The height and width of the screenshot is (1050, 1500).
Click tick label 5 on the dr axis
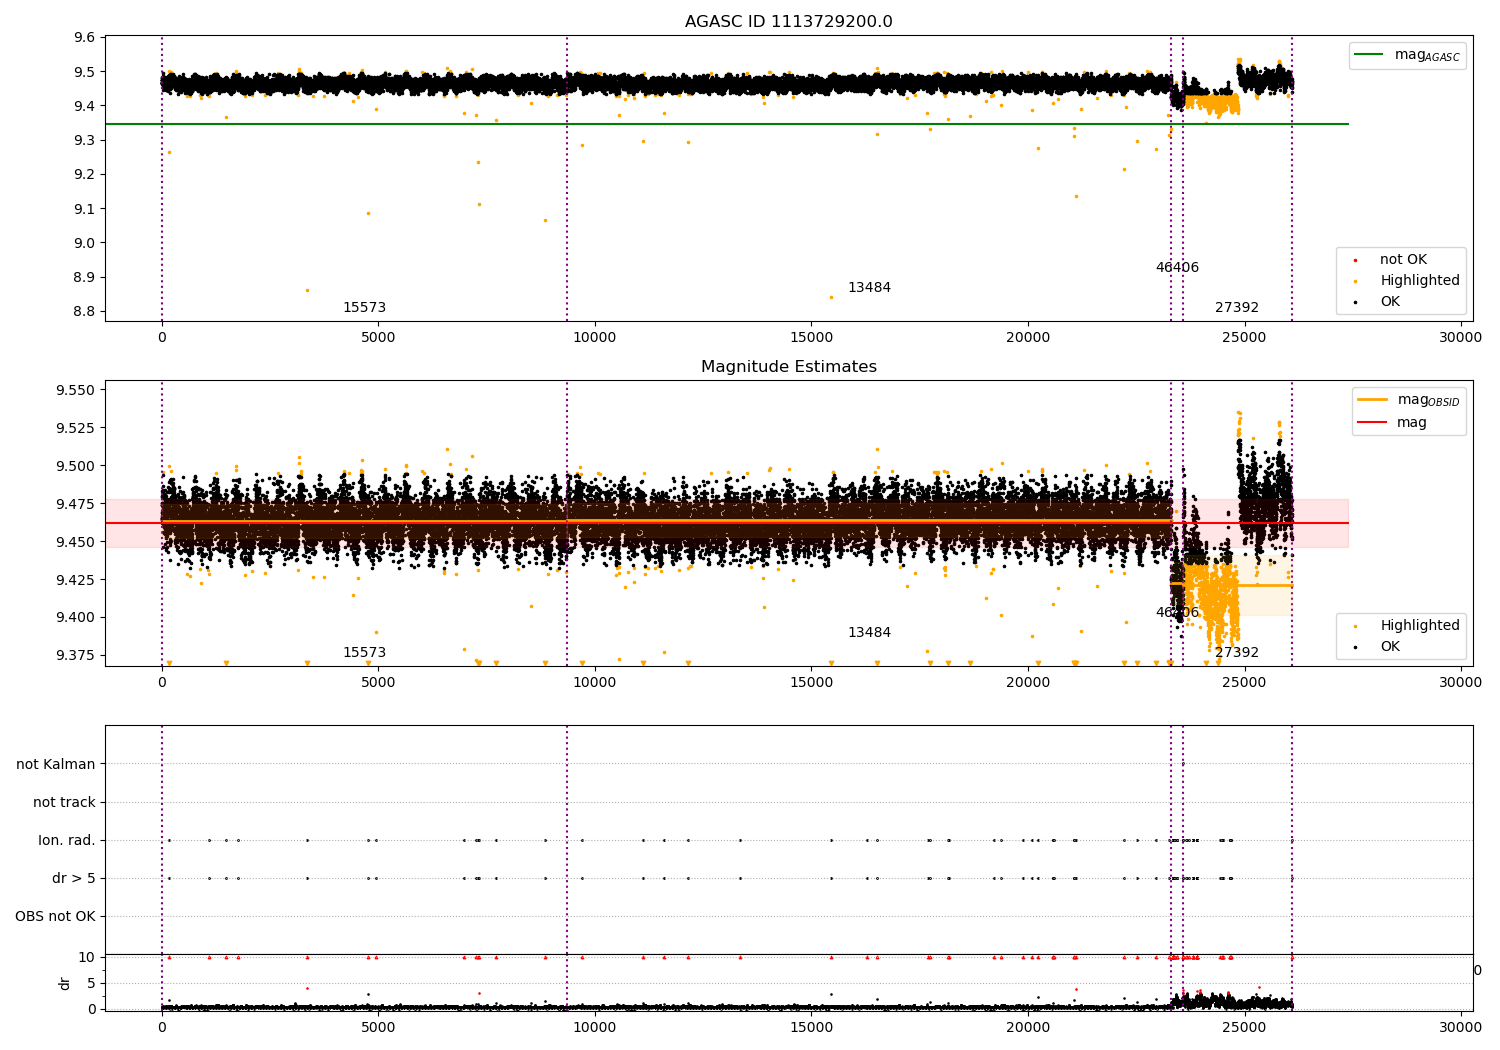pyautogui.click(x=91, y=983)
